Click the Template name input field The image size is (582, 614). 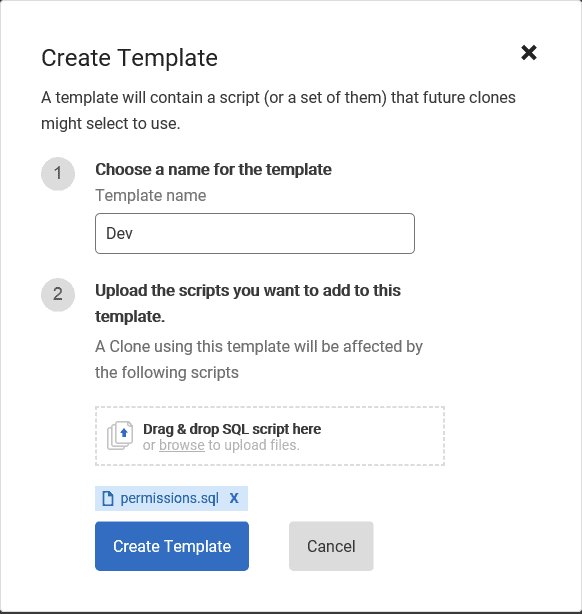[x=255, y=233]
